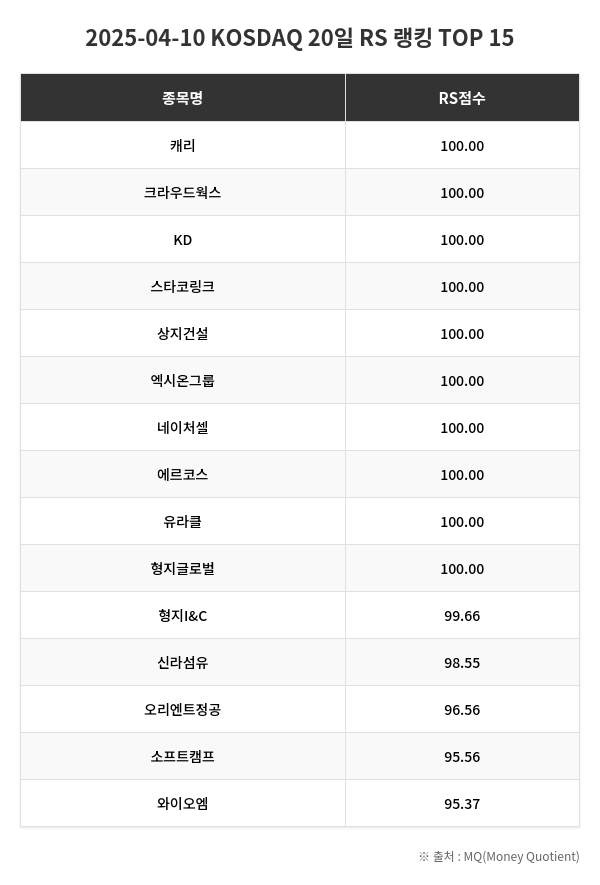Select the 엑시온그룹 stock row

[182, 381]
